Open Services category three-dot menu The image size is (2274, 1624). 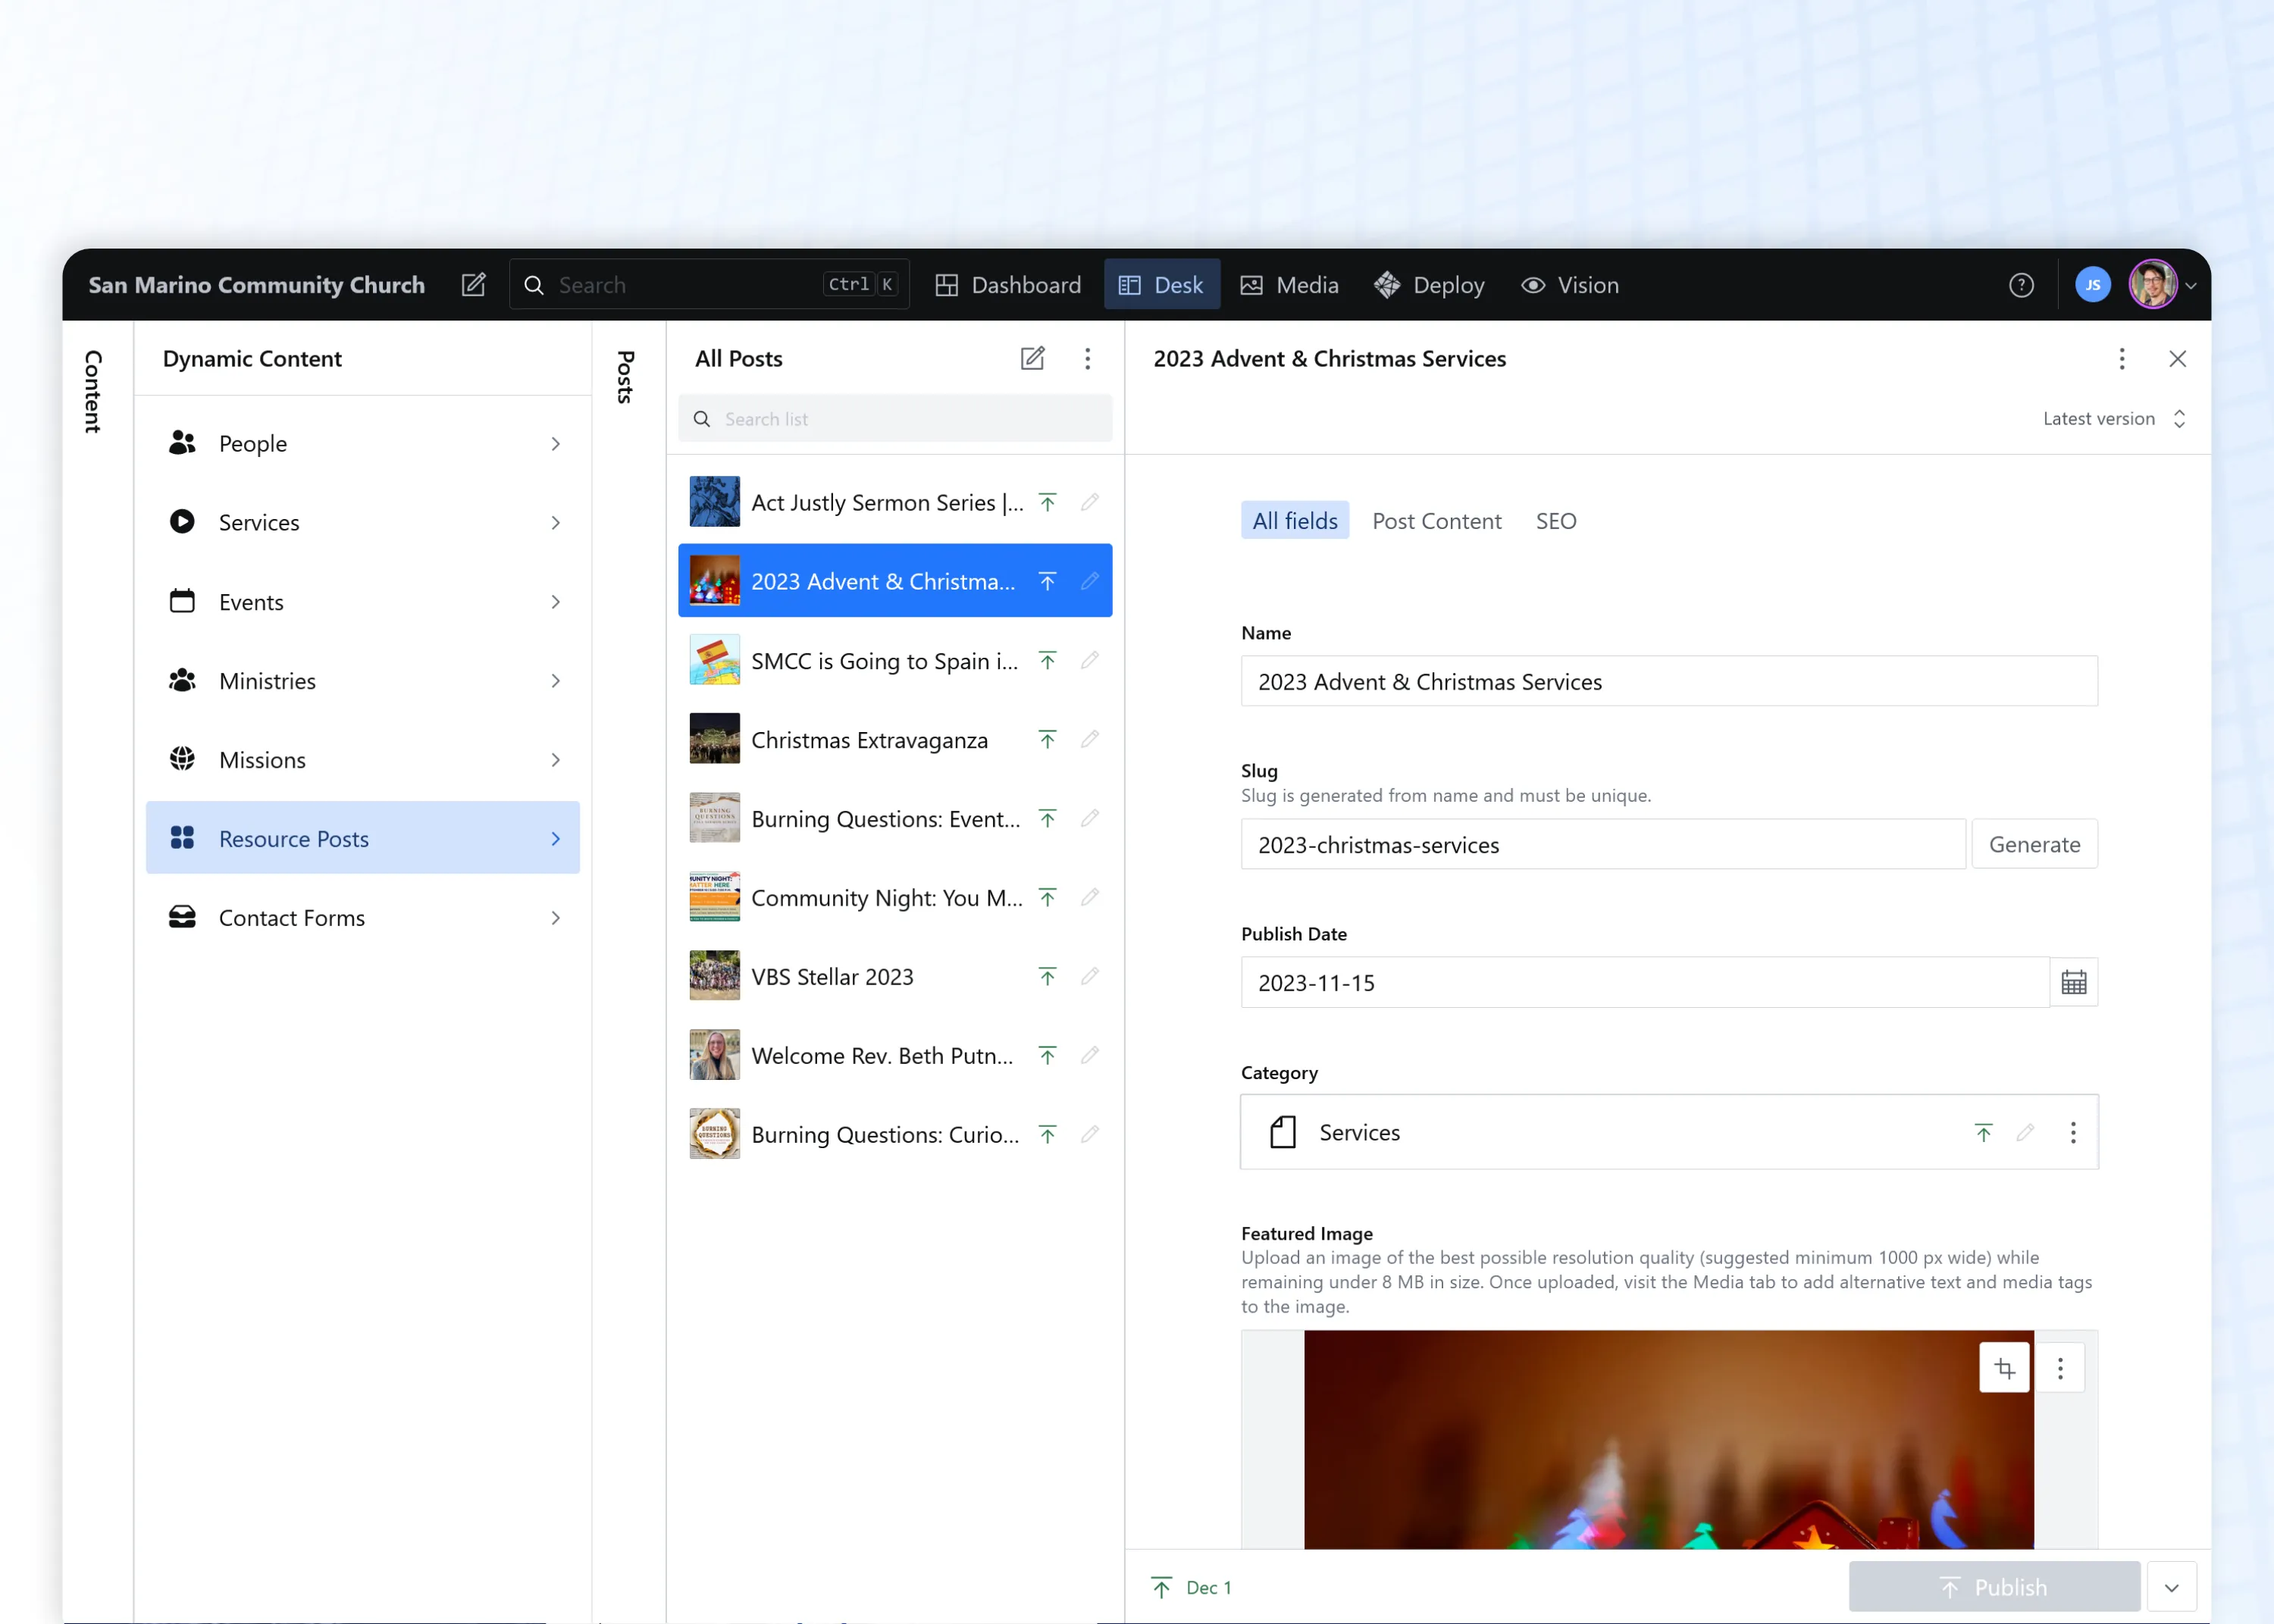[x=2072, y=1132]
